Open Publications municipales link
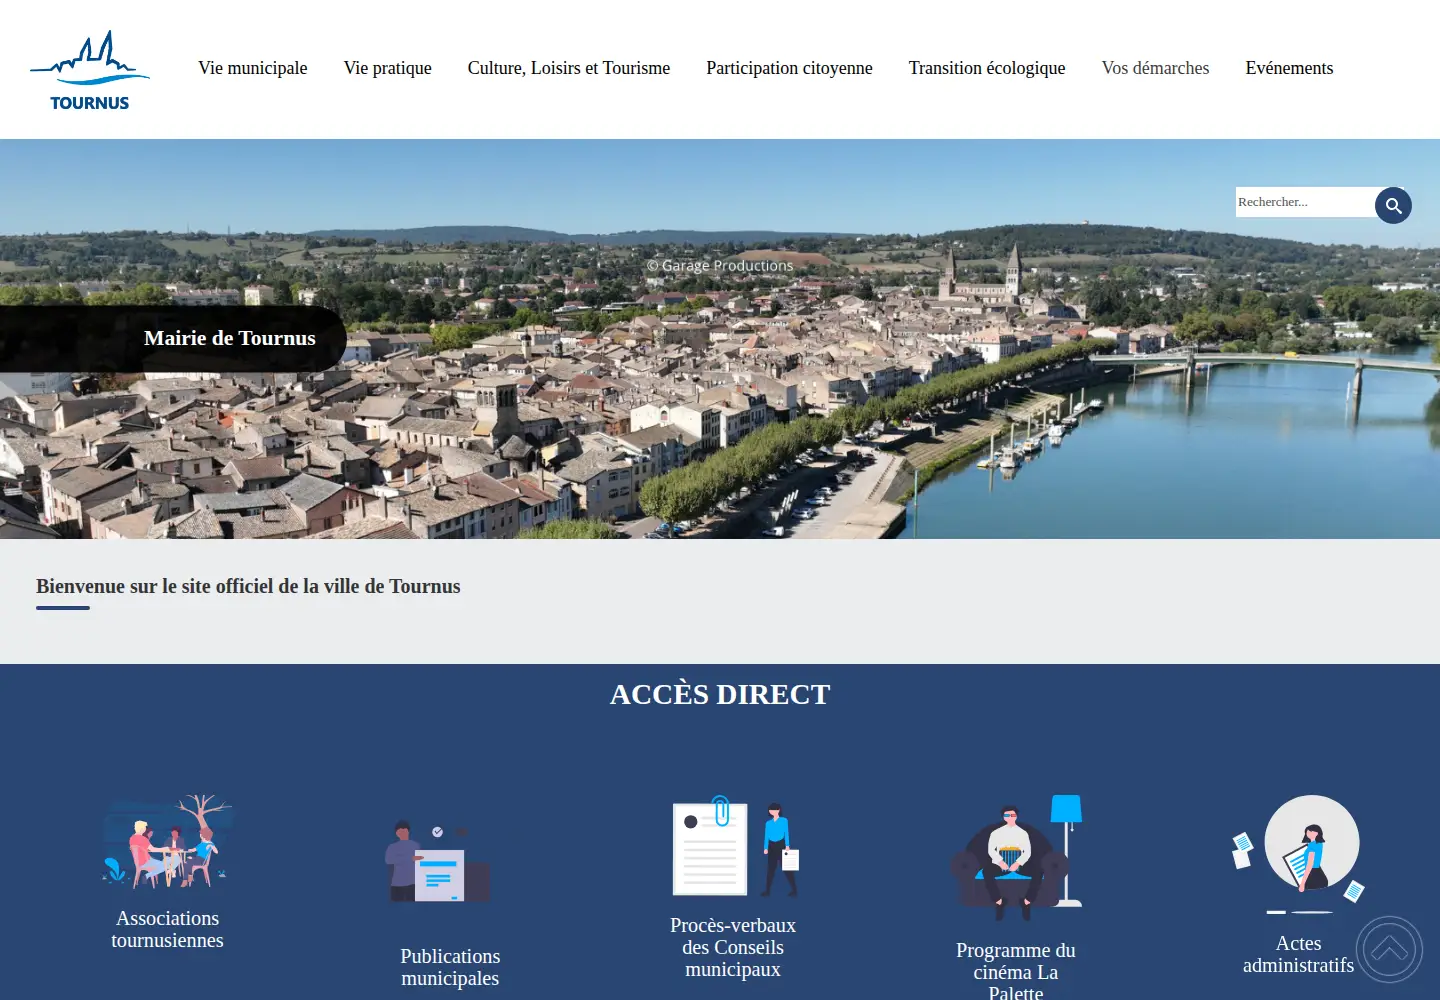The width and height of the screenshot is (1440, 1000). 450,967
